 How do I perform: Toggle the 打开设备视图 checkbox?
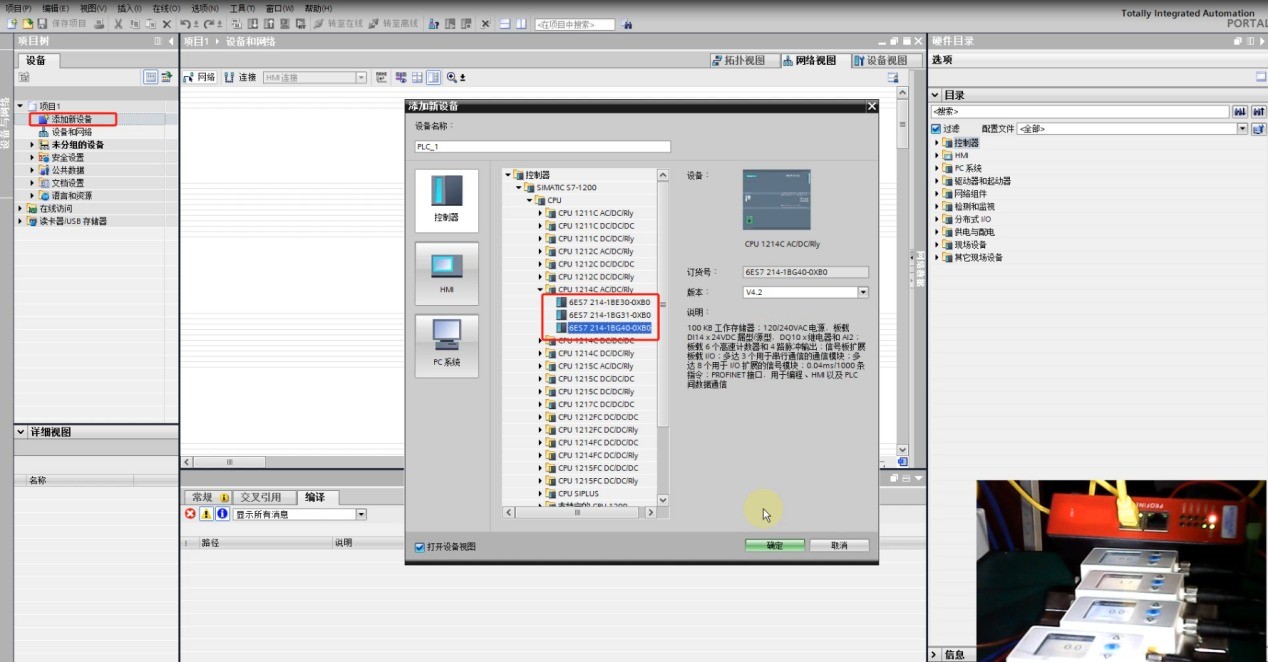(x=420, y=547)
